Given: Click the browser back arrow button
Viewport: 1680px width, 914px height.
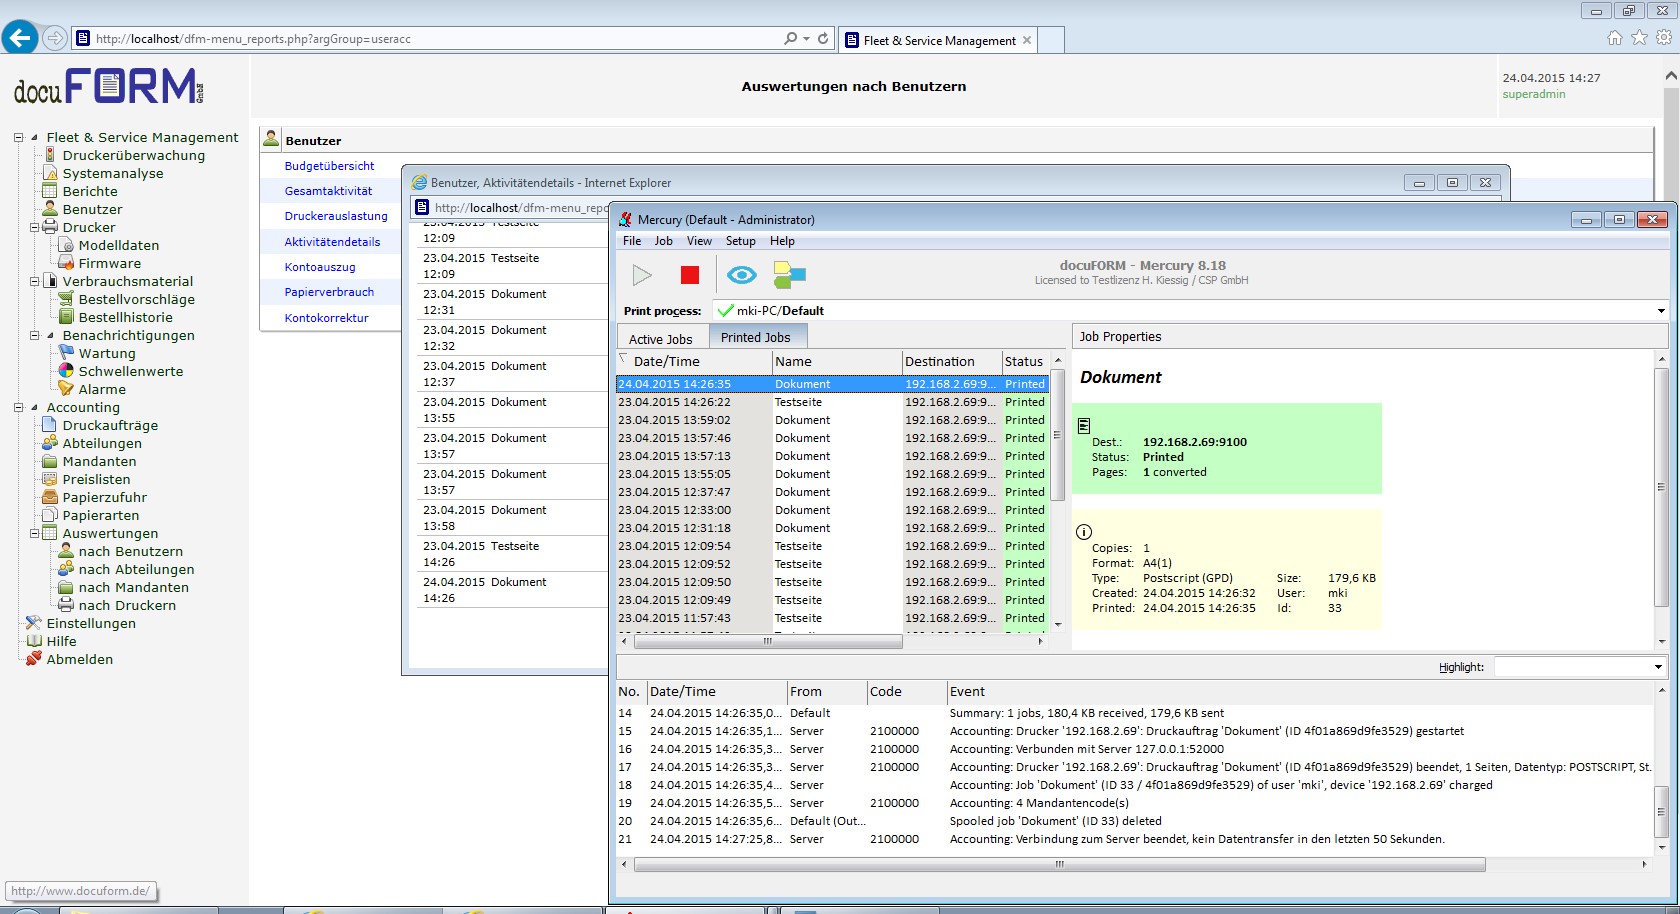Looking at the screenshot, I should pos(20,38).
